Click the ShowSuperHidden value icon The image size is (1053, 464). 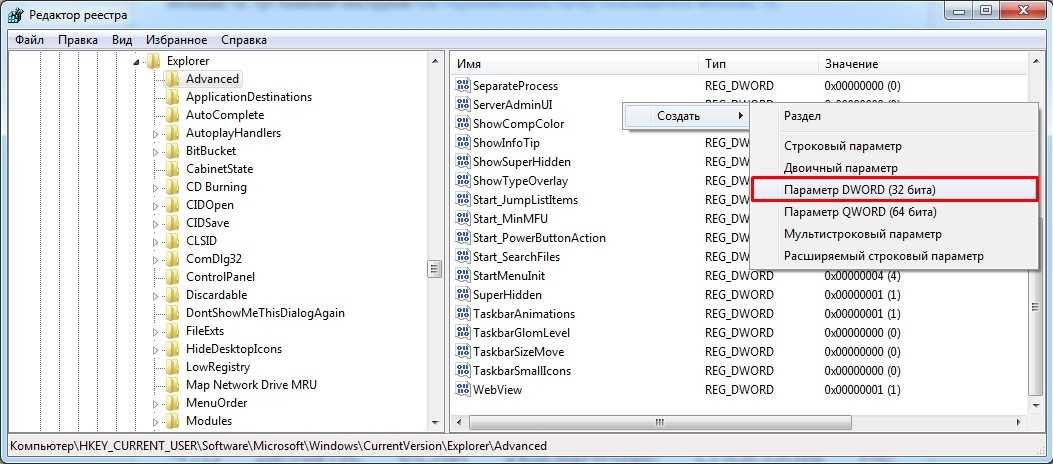tap(463, 162)
